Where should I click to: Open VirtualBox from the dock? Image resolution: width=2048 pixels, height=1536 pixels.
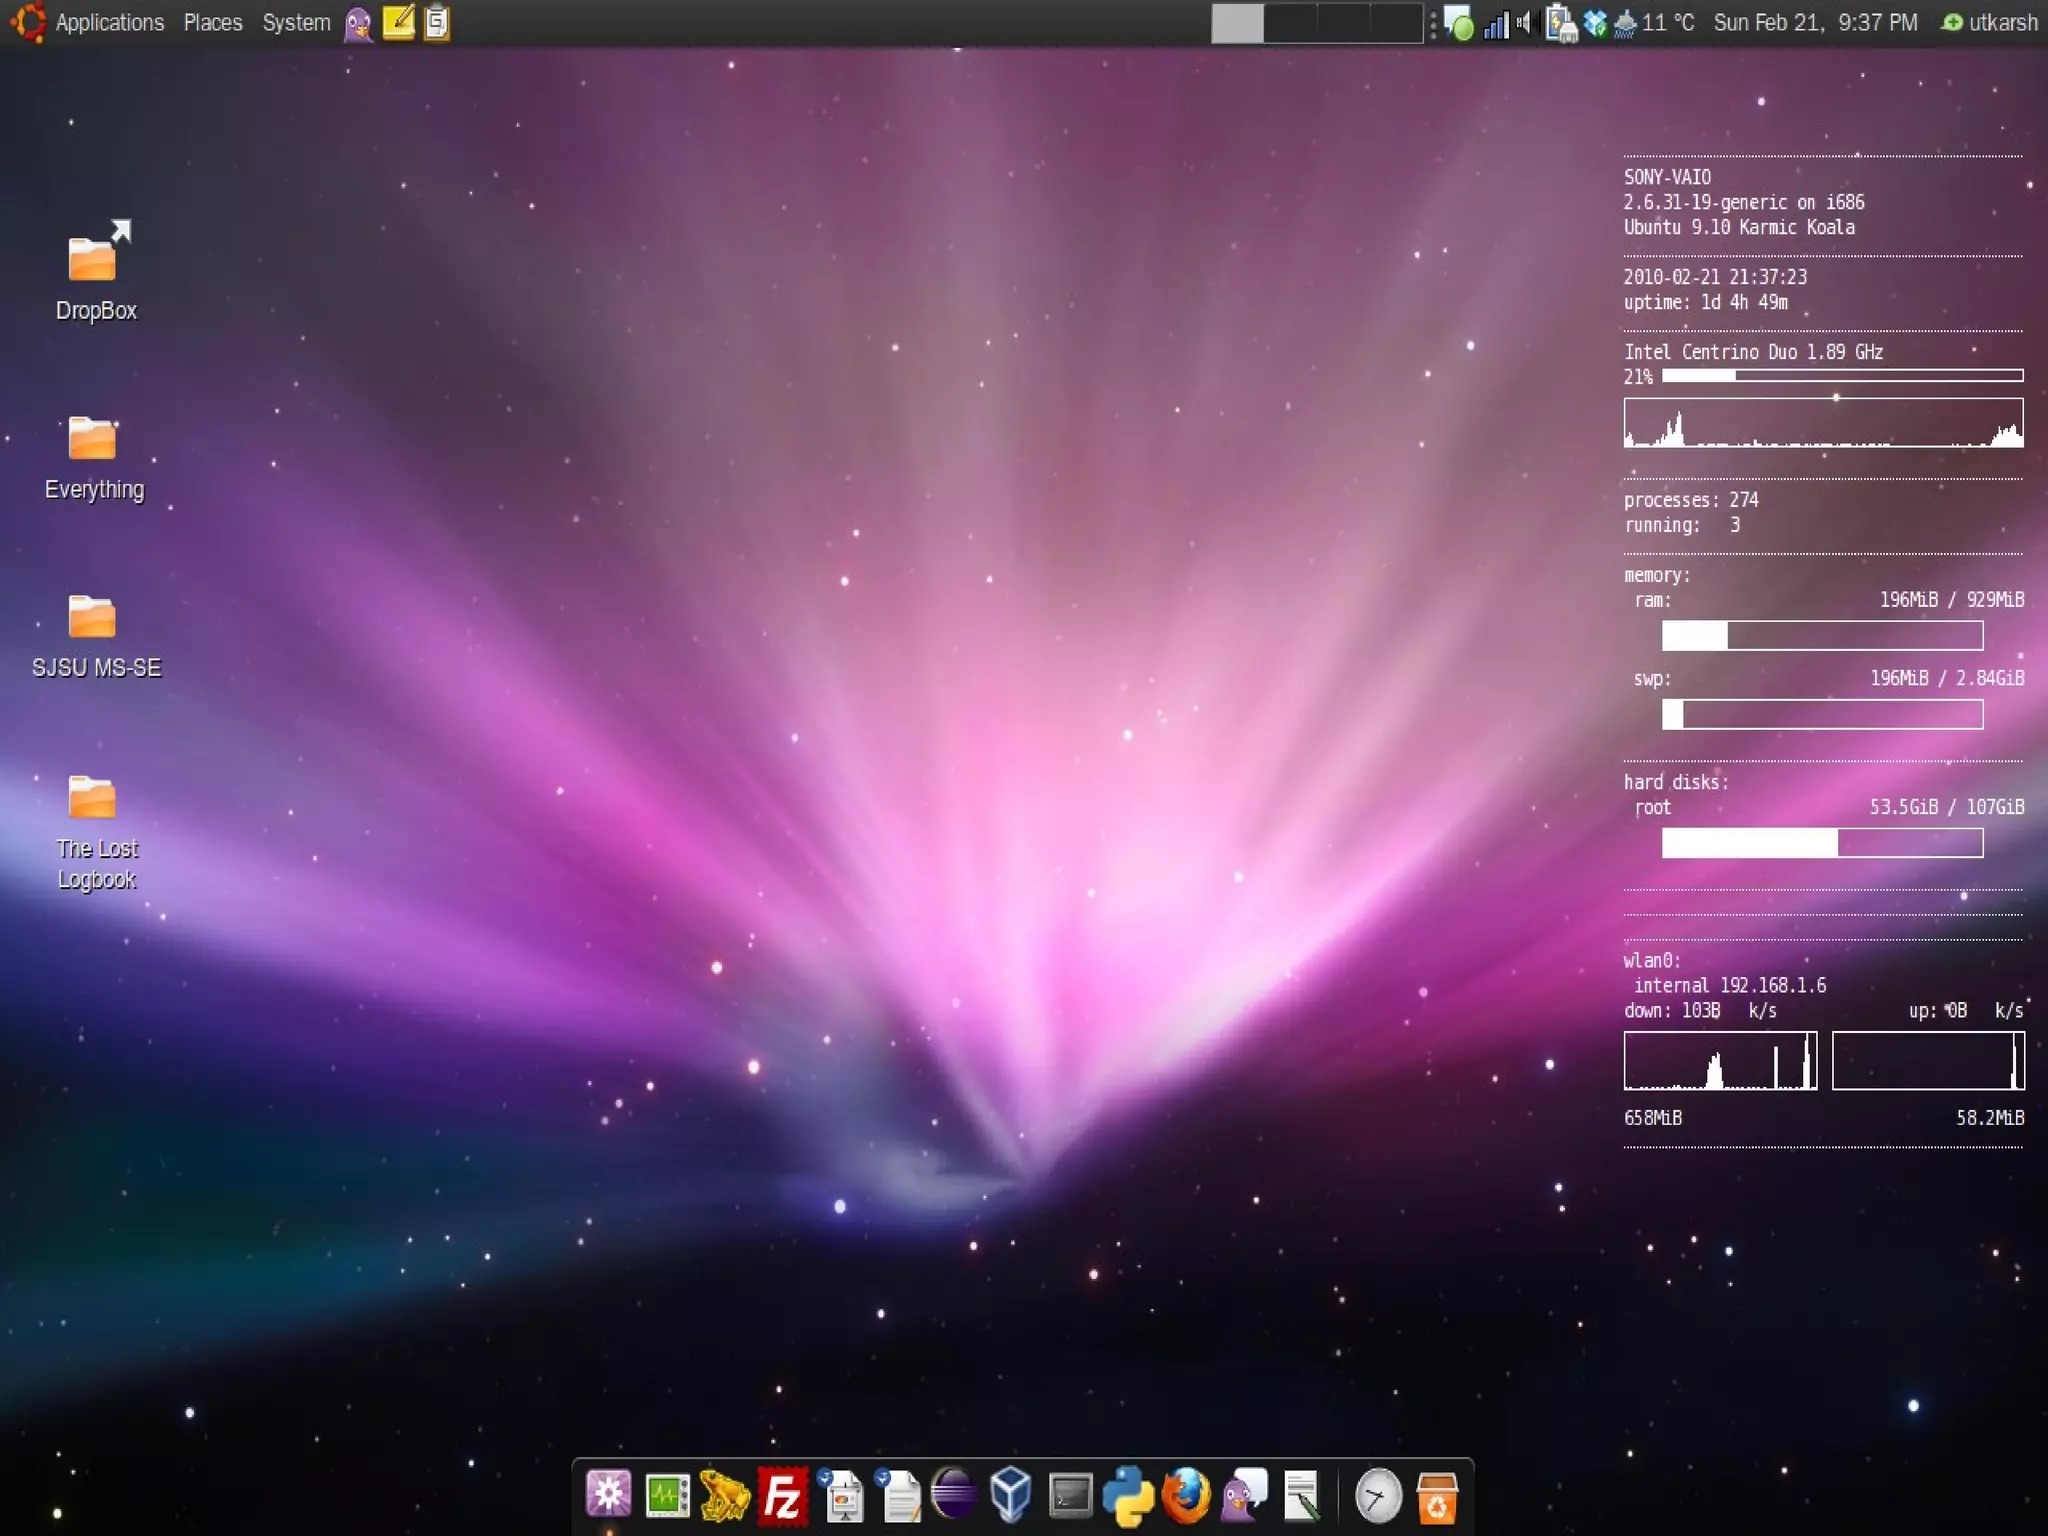1011,1495
